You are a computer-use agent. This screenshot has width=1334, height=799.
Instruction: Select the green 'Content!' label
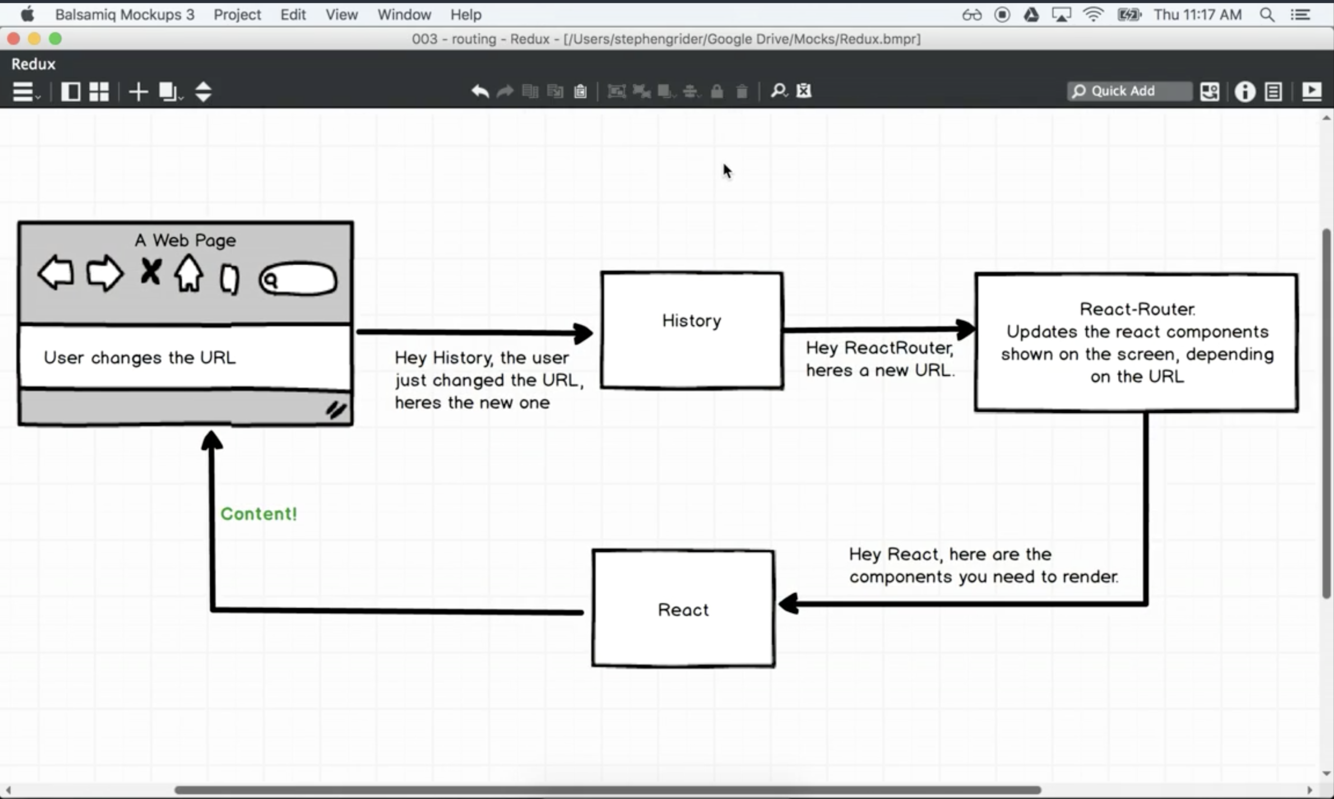(x=259, y=514)
